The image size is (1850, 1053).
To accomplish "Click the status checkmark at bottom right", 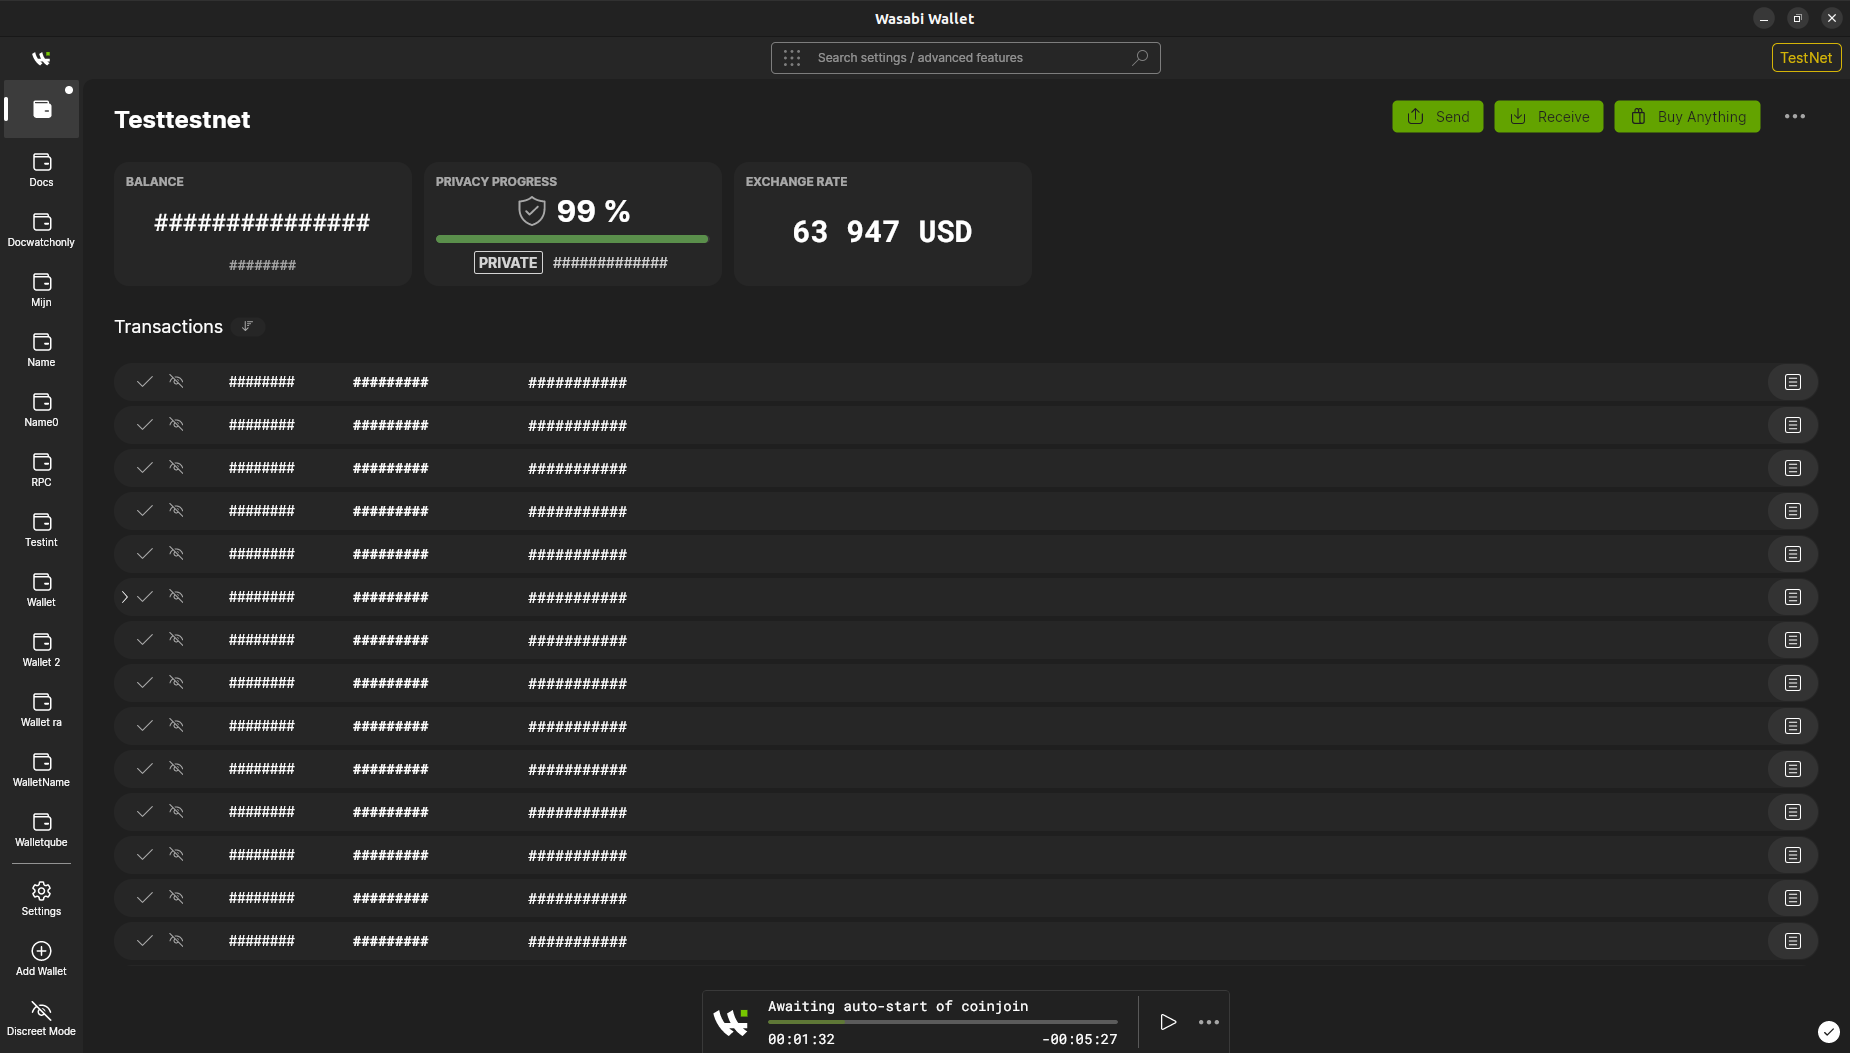I will 1828,1032.
